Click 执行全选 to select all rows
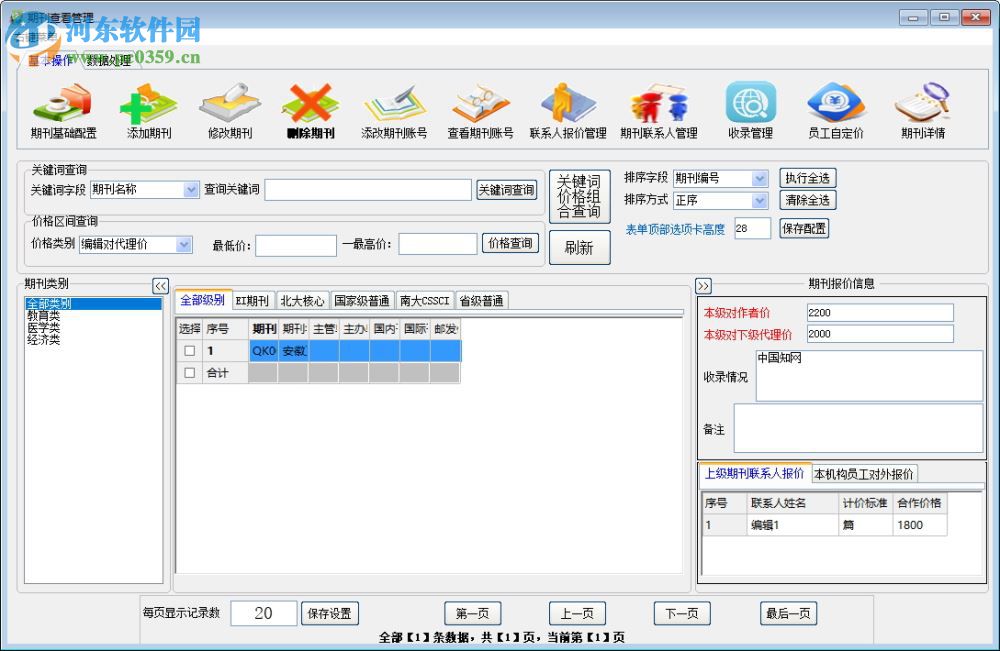The height and width of the screenshot is (651, 1000). point(806,177)
